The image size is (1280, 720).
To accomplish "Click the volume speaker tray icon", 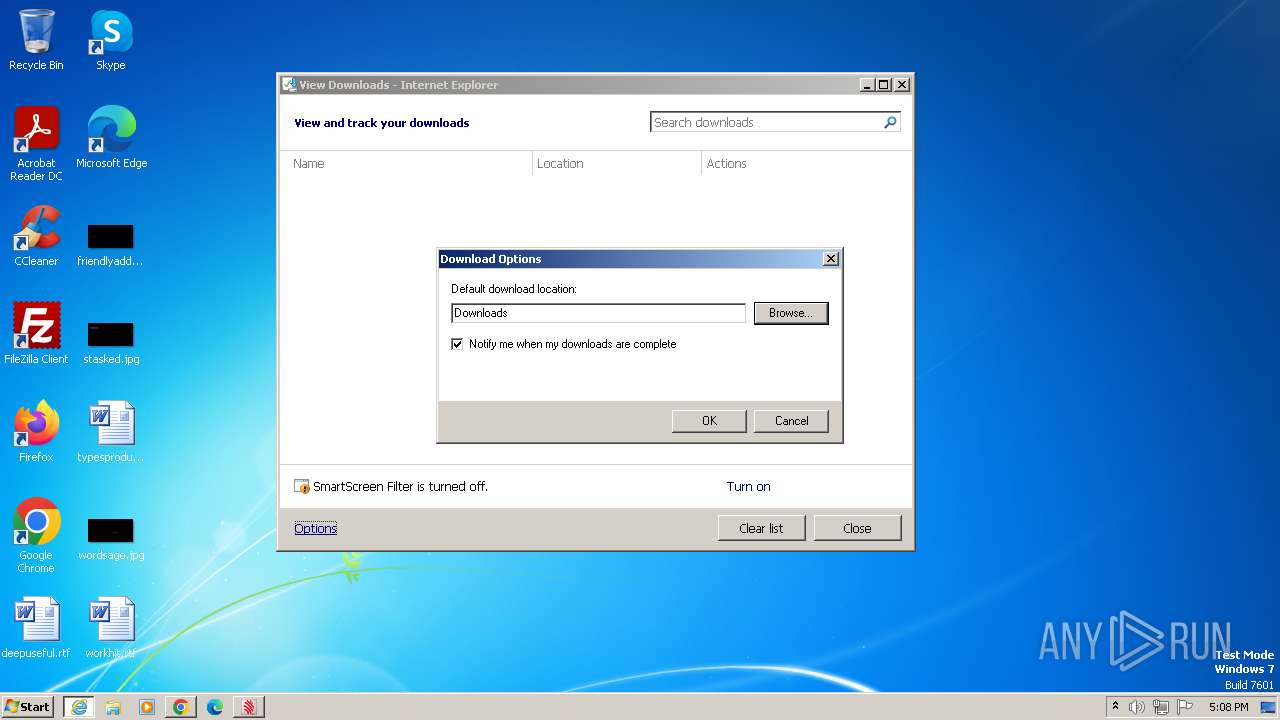I will click(x=1137, y=707).
